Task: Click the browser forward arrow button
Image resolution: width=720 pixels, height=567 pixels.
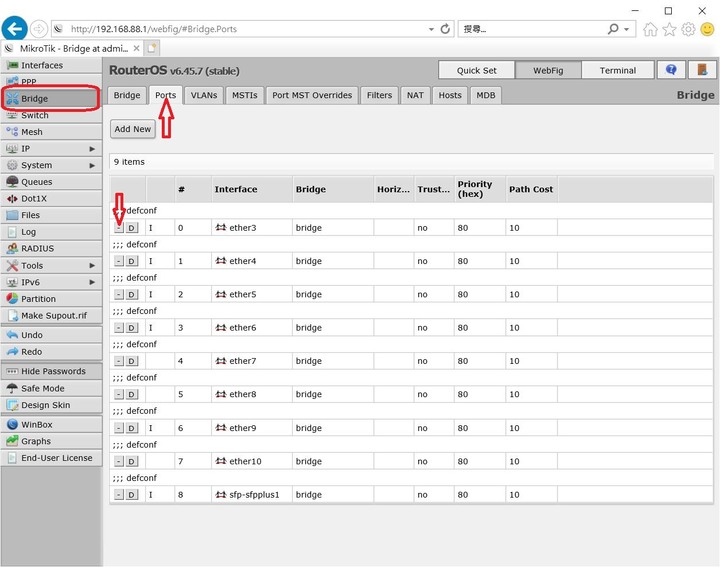Action: pyautogui.click(x=39, y=29)
